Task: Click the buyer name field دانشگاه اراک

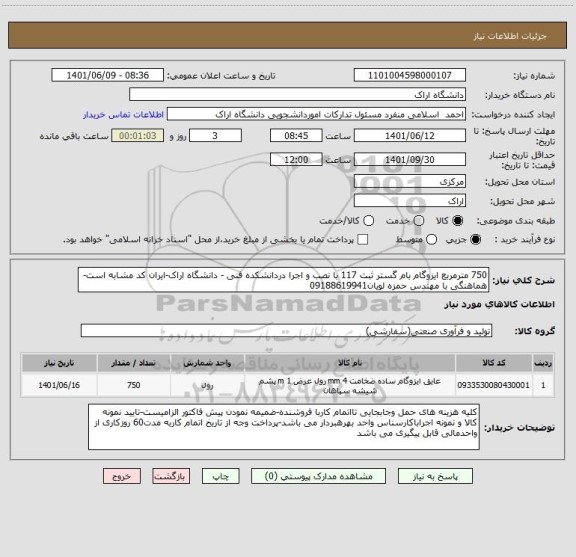Action: 298,94
